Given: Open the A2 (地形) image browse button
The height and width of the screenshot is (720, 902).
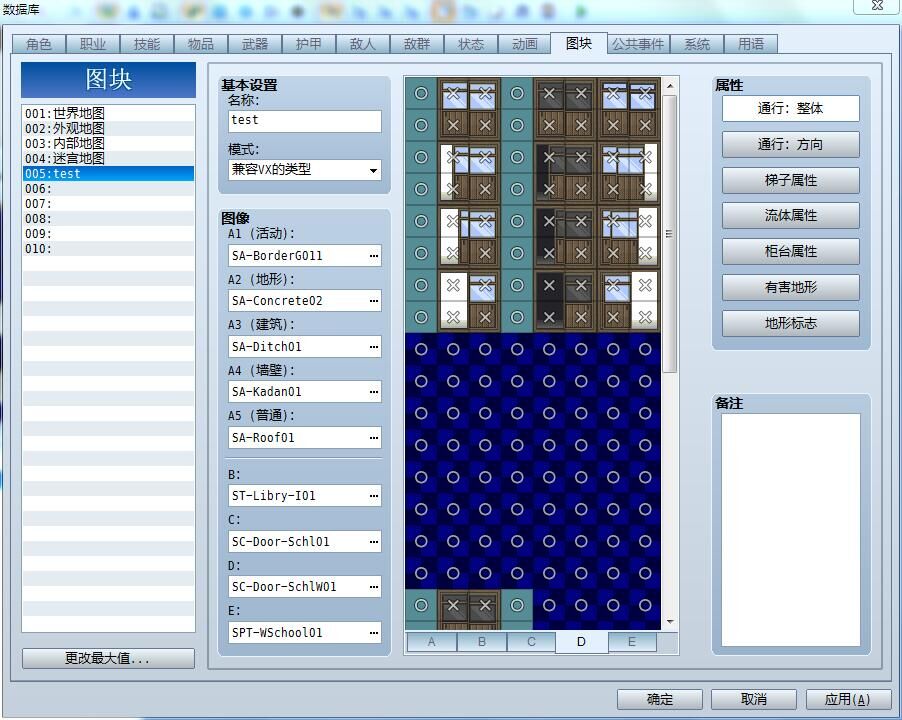Looking at the screenshot, I should [x=374, y=301].
